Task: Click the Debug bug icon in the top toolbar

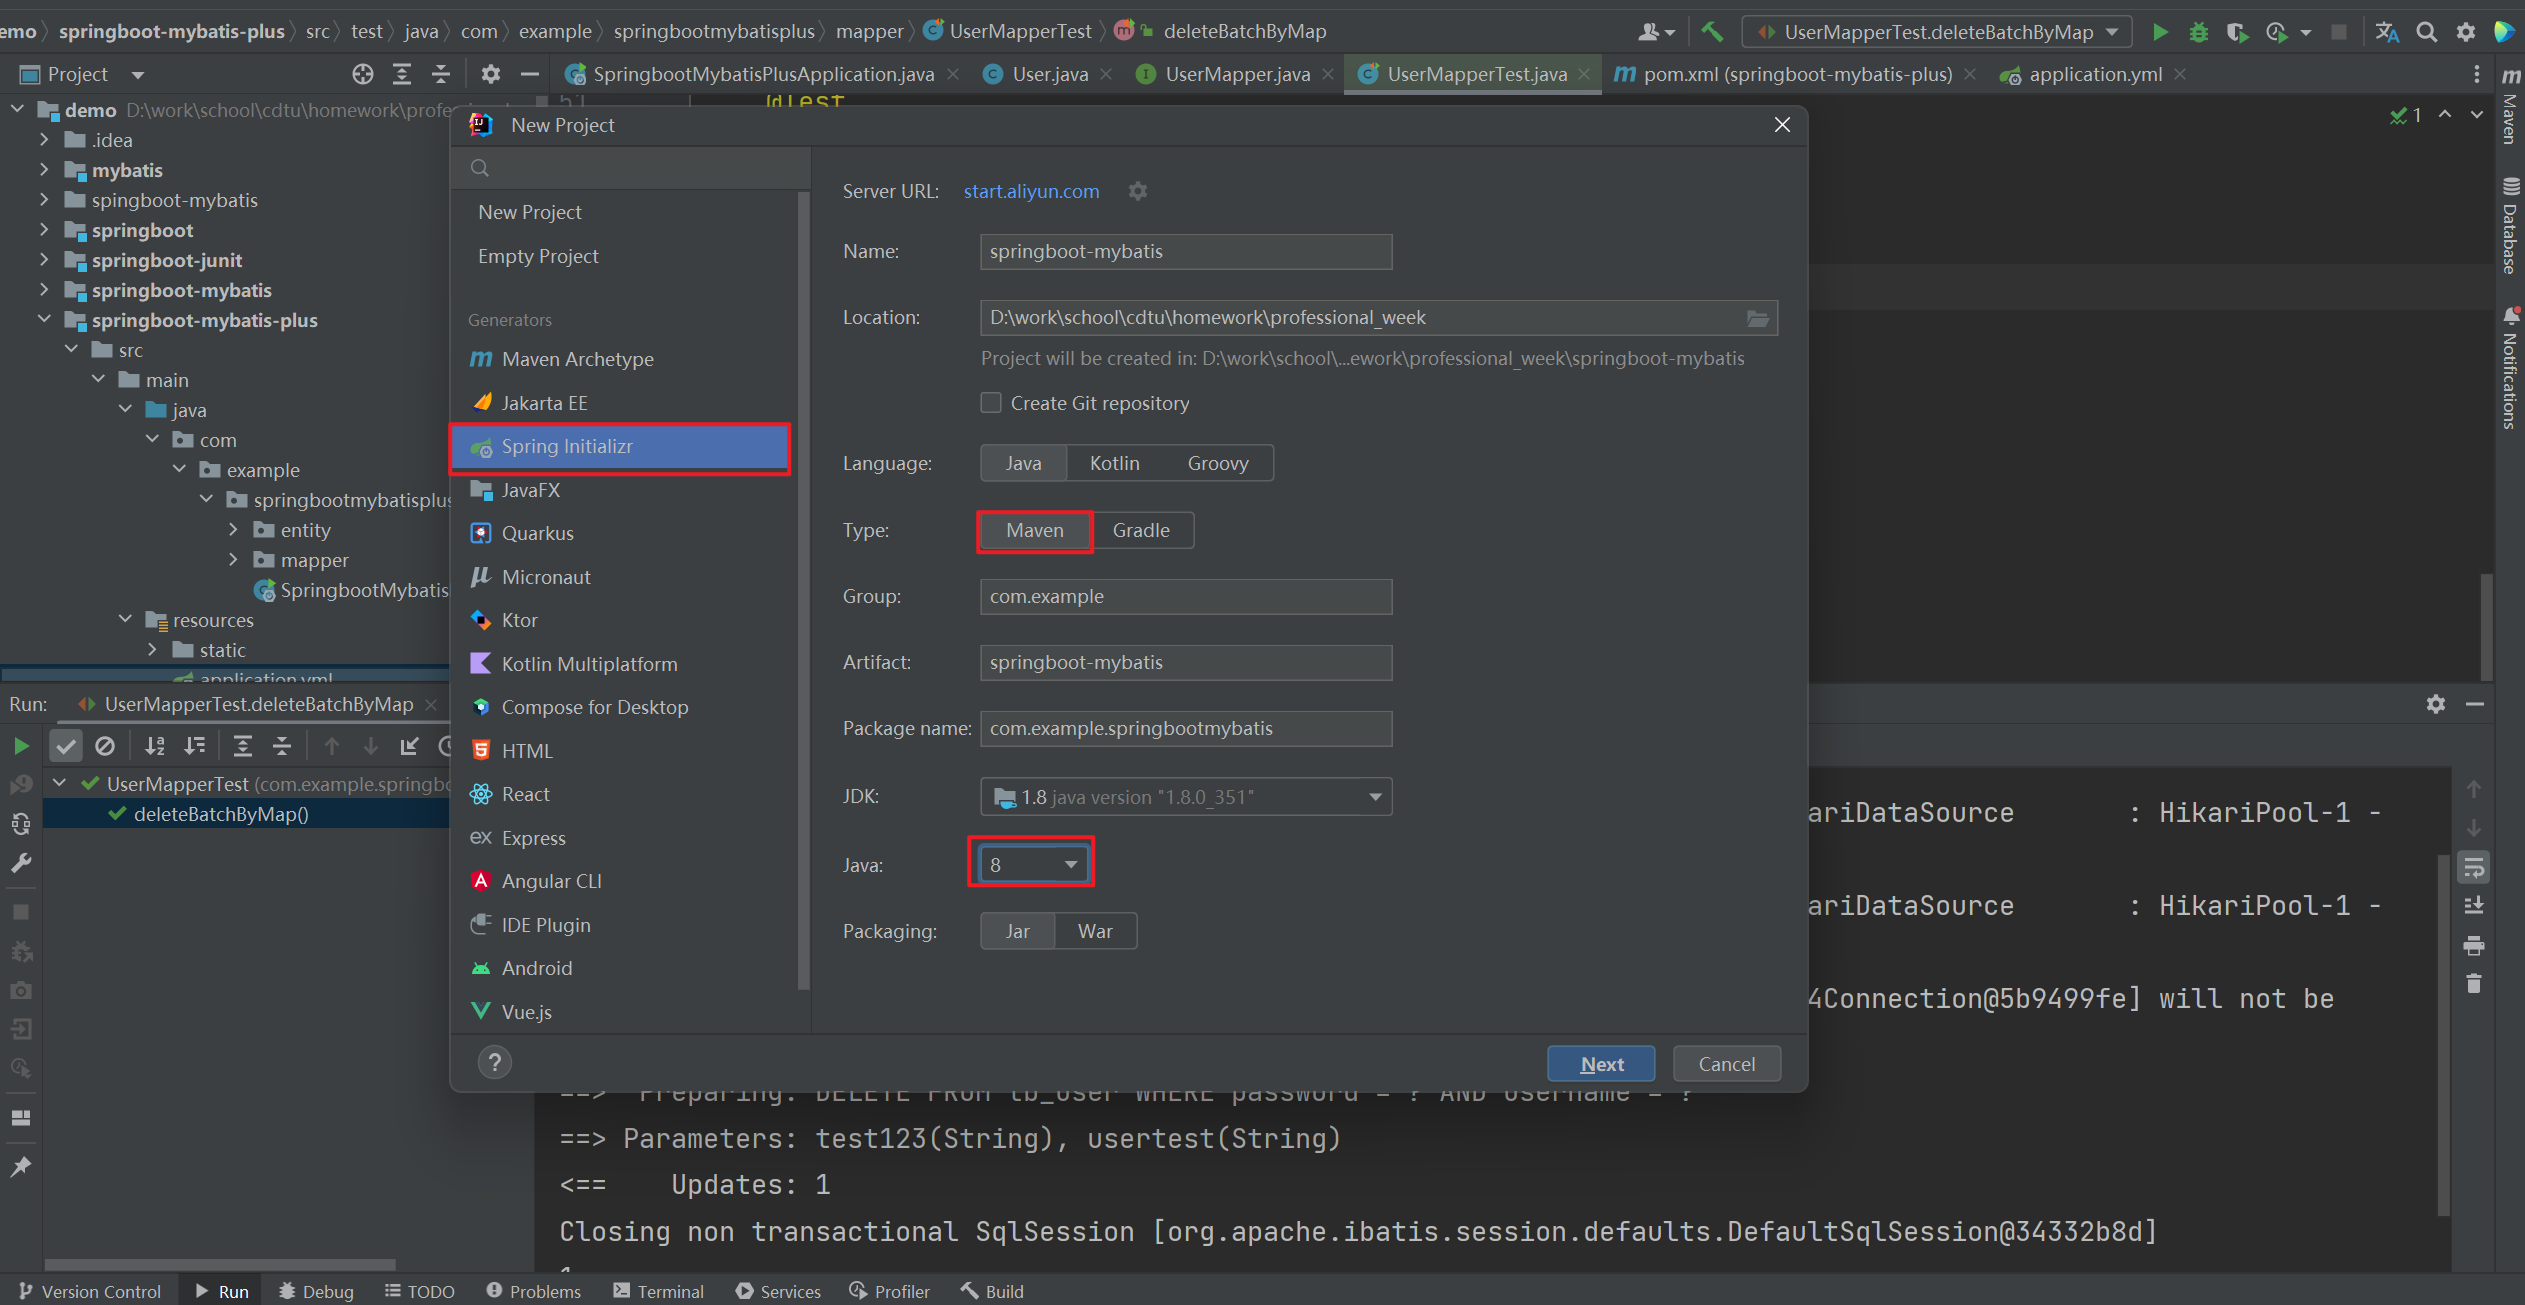Action: 2198,32
